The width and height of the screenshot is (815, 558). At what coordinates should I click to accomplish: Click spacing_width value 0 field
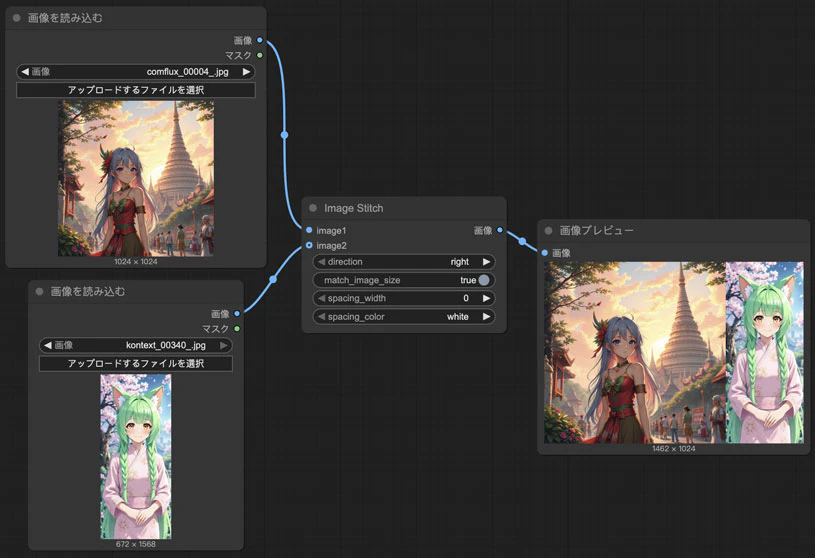coord(404,298)
